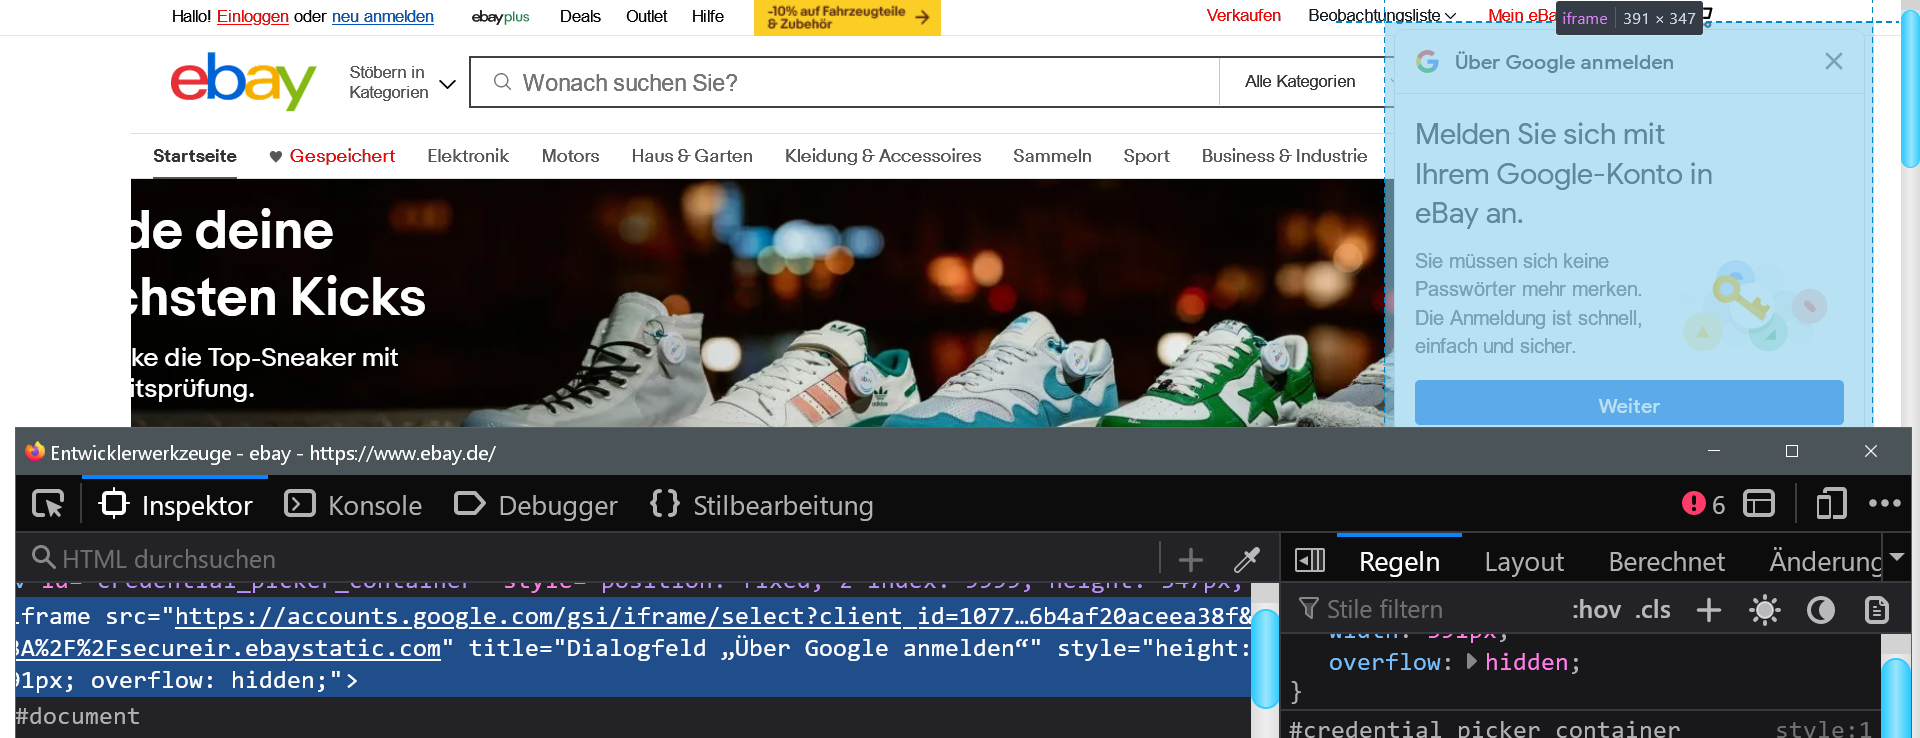
Task: Open responsive design mode icon
Action: pyautogui.click(x=1830, y=504)
